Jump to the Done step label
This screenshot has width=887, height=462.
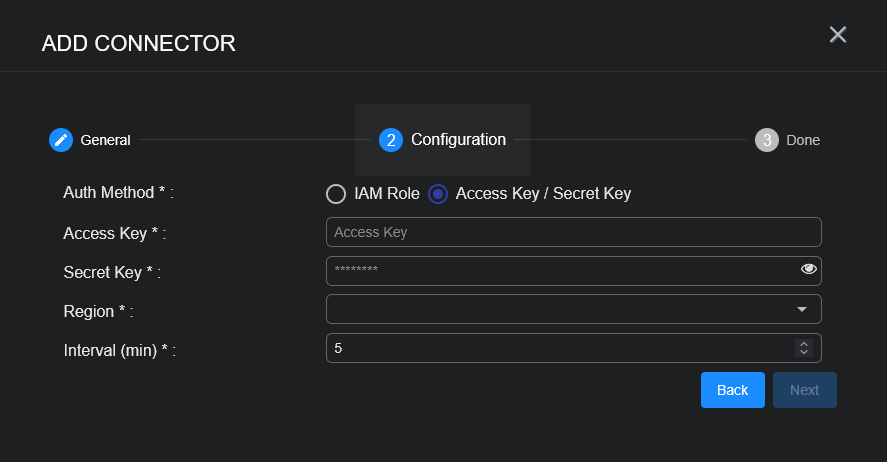pos(803,140)
